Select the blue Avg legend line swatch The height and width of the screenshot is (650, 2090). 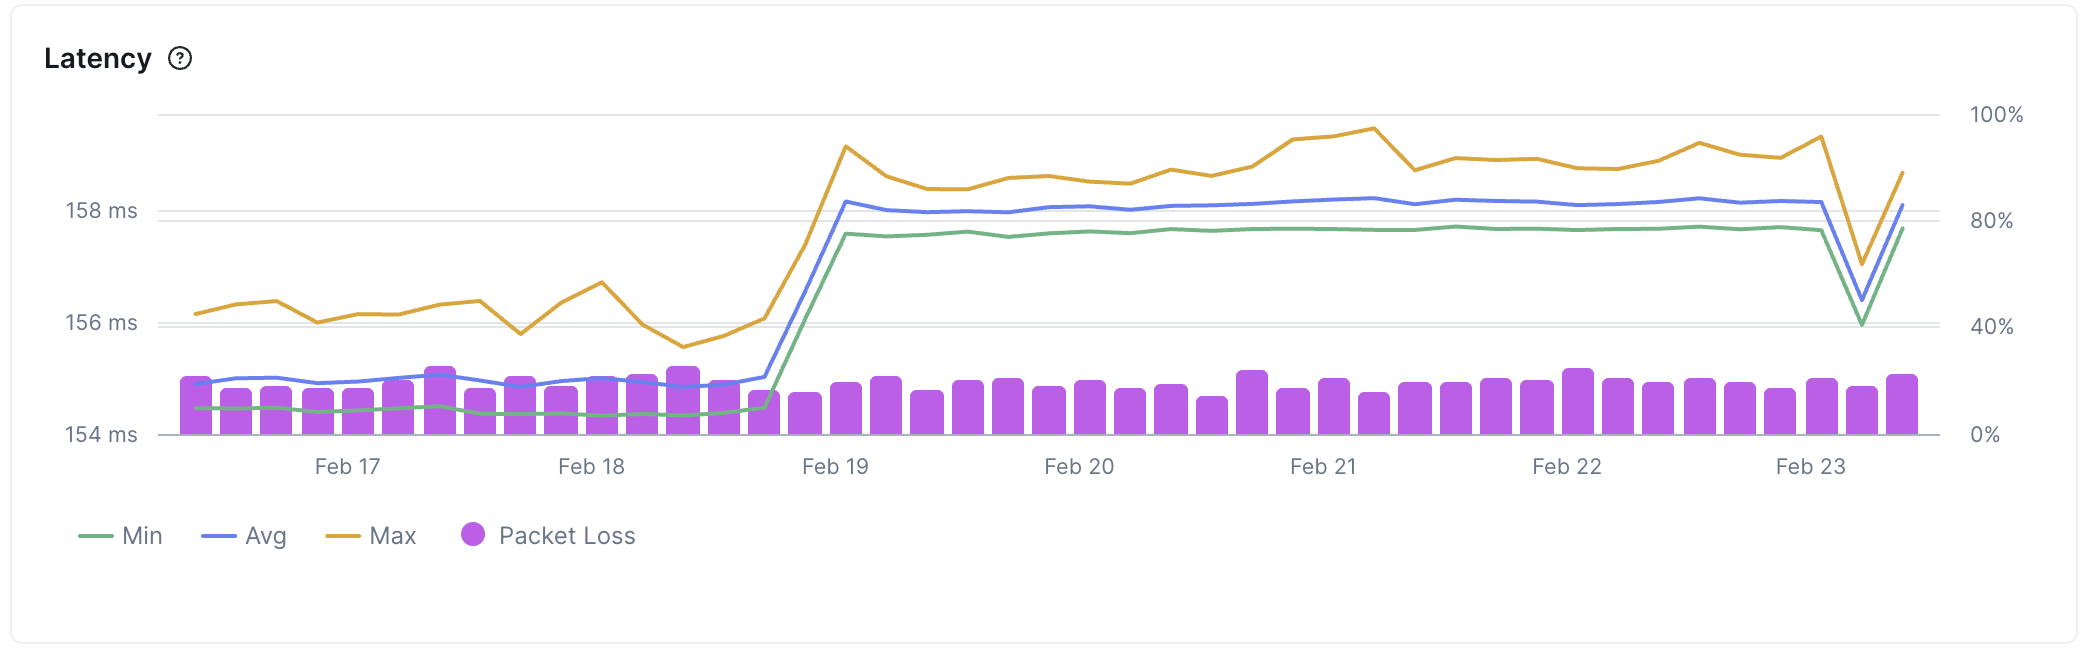pyautogui.click(x=219, y=537)
